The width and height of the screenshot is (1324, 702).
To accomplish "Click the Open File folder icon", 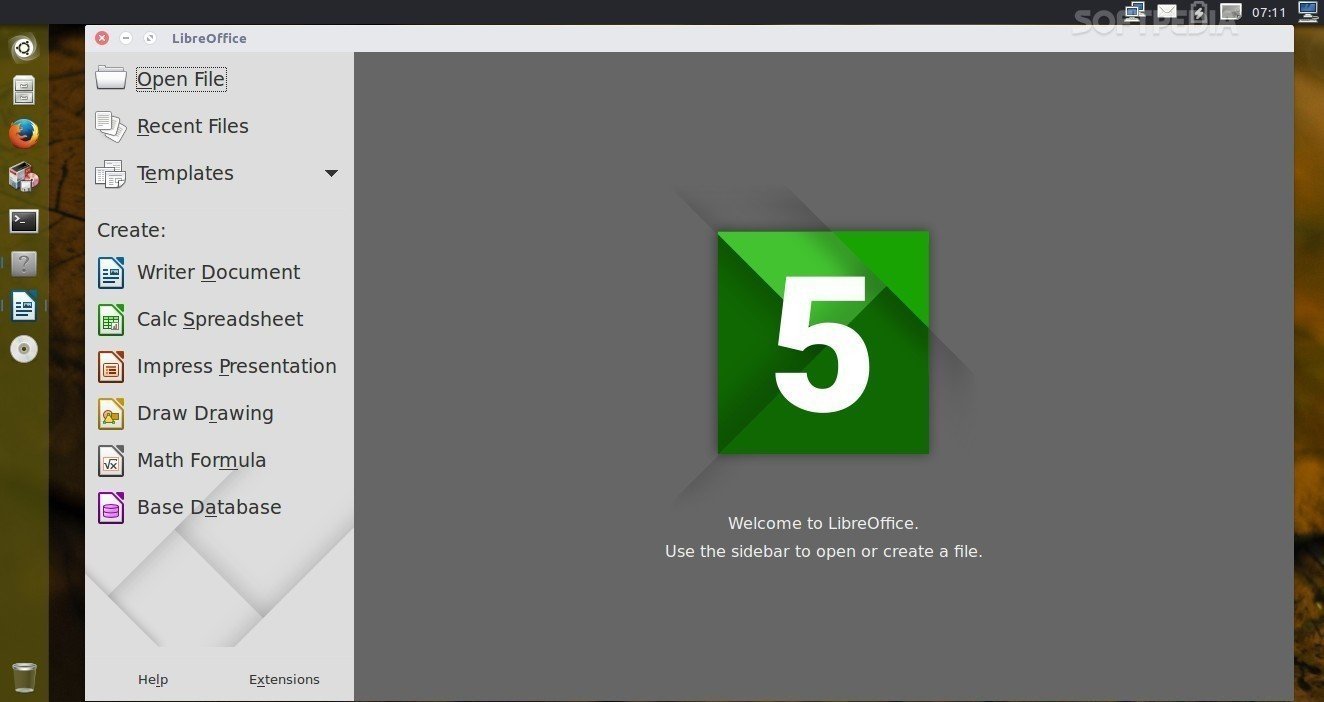I will pos(111,78).
